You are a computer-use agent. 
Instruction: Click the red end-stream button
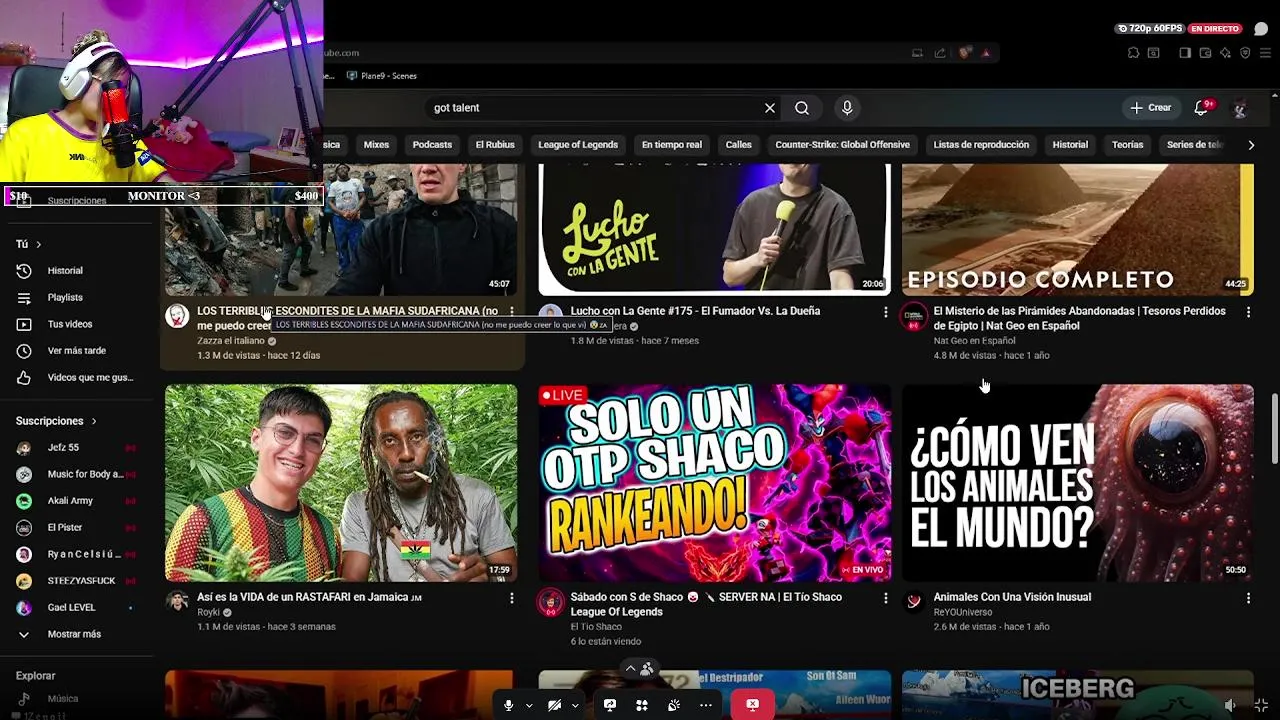tap(752, 705)
